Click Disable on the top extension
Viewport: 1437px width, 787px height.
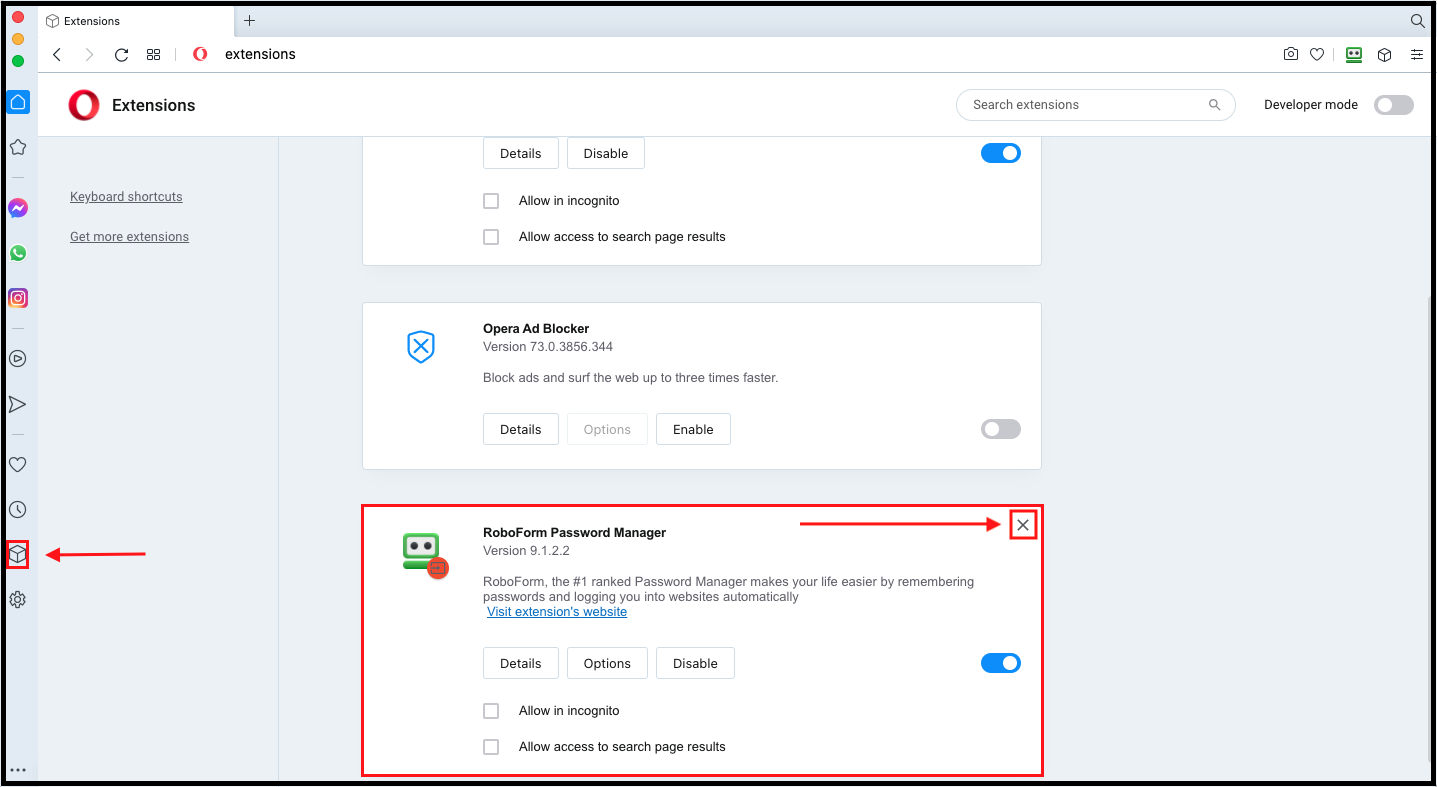pos(606,153)
